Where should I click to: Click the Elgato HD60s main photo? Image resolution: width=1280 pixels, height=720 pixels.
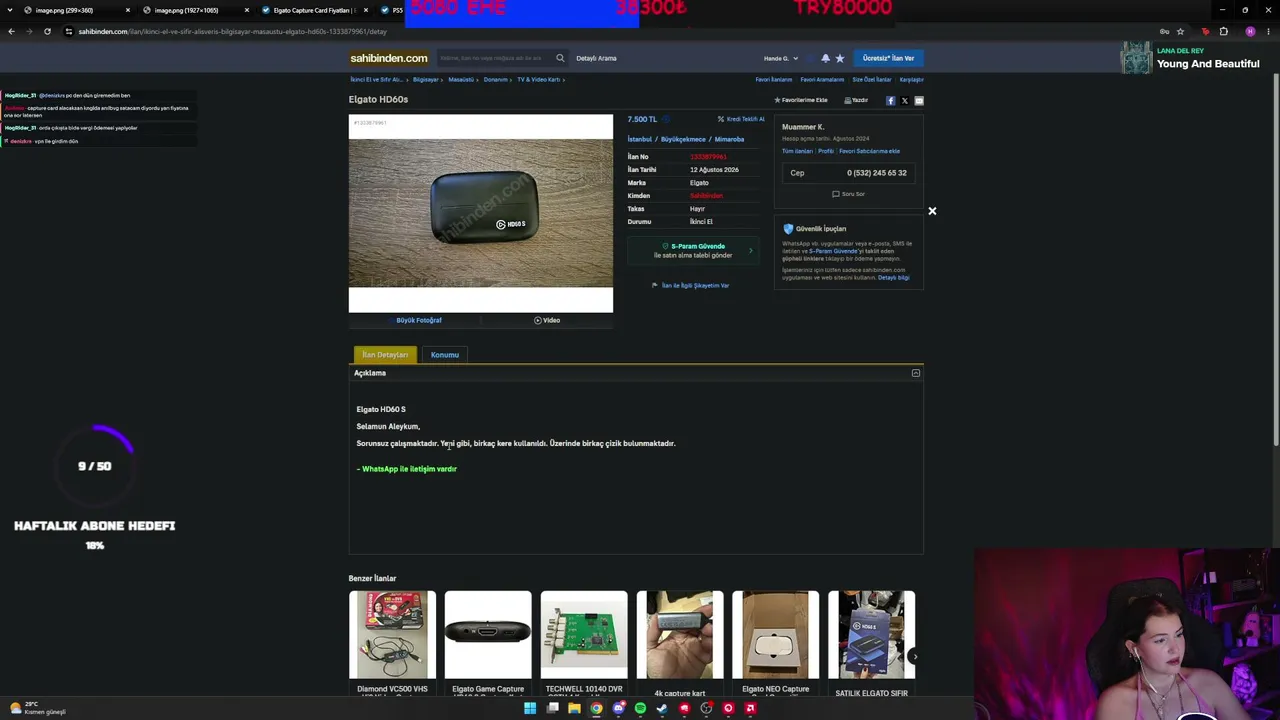[481, 213]
